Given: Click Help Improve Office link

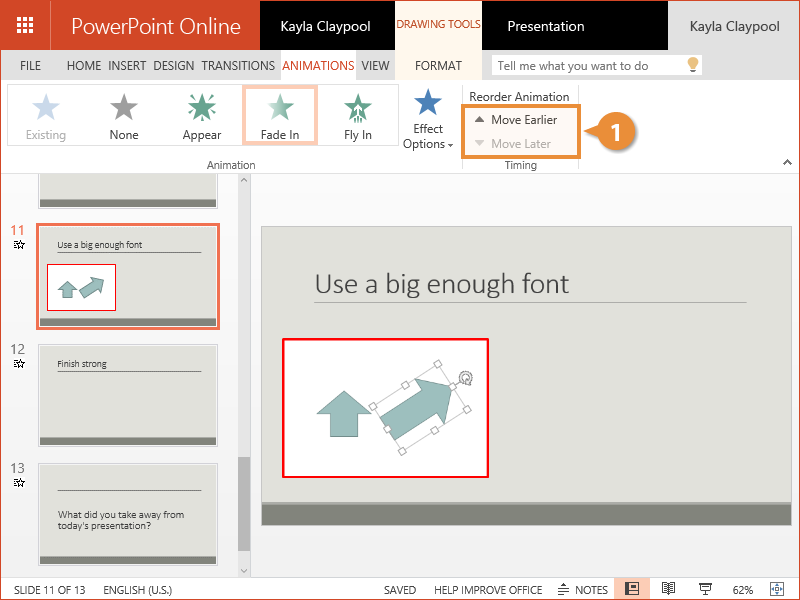Looking at the screenshot, I should click(x=488, y=590).
